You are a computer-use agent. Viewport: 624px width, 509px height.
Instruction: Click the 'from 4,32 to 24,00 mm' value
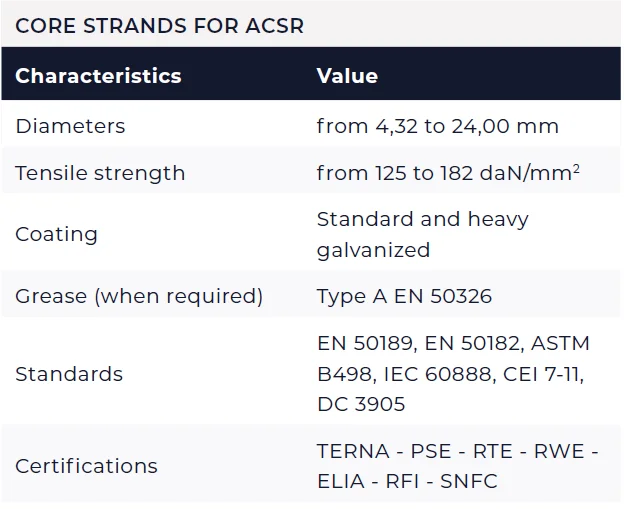tap(437, 126)
